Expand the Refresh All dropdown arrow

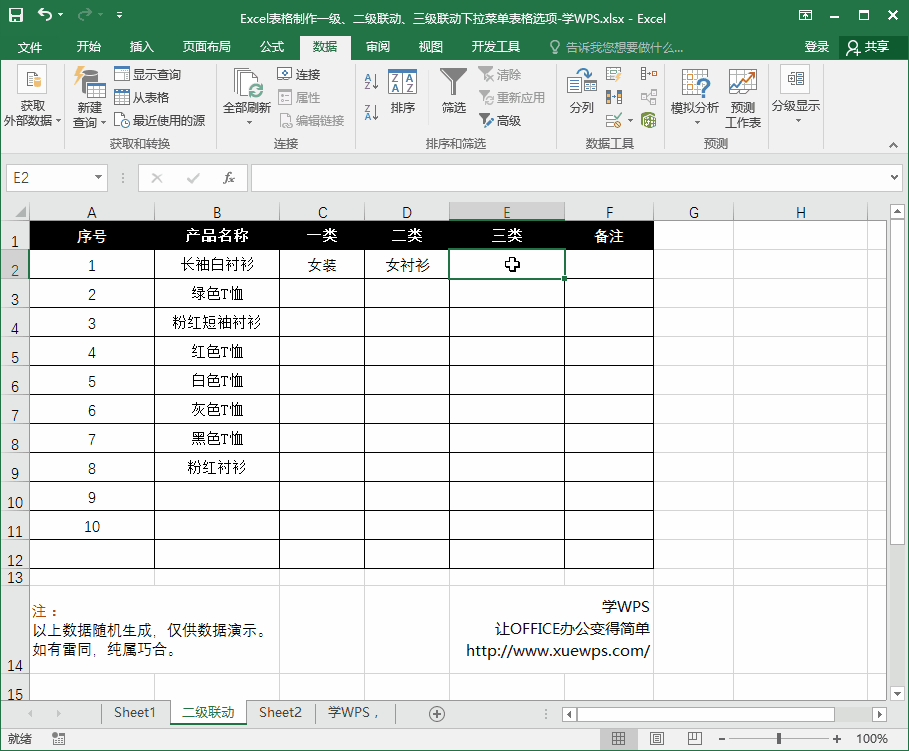[249, 123]
